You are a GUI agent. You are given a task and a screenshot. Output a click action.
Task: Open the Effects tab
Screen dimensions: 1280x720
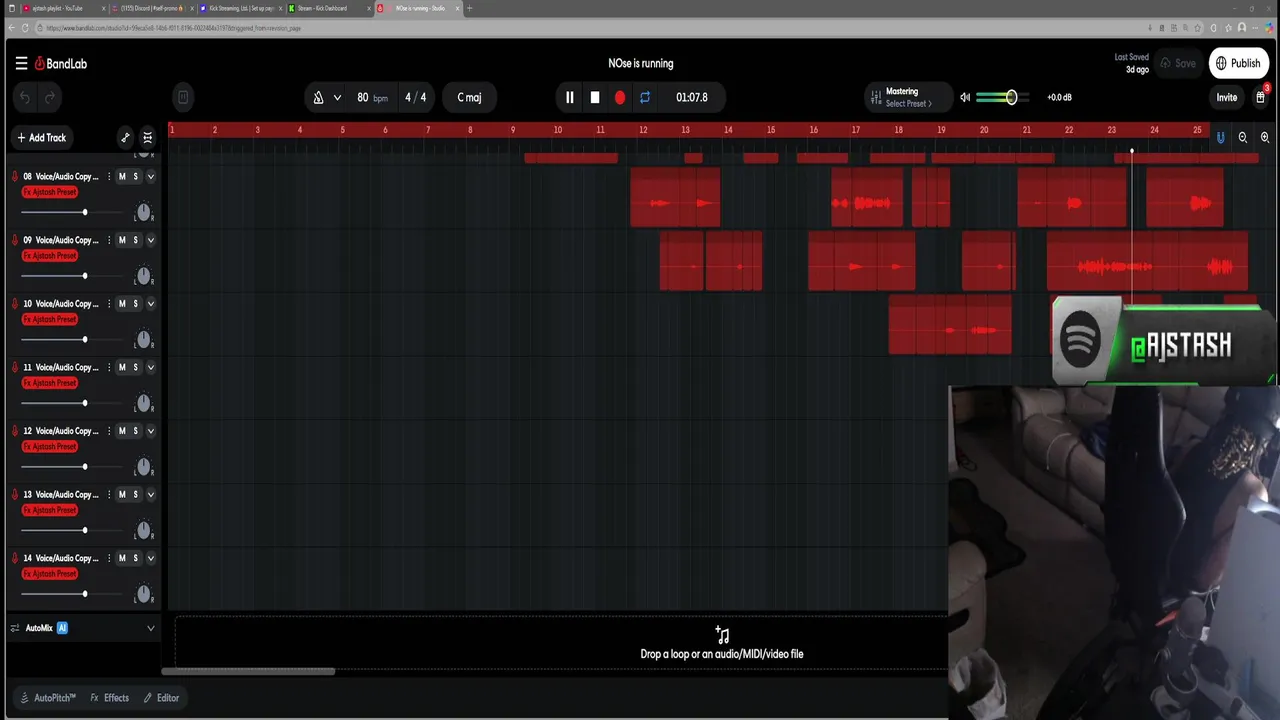pyautogui.click(x=110, y=698)
